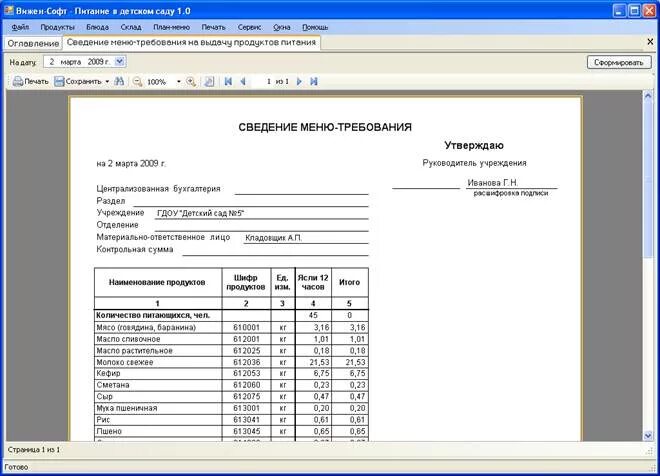
Task: Open the Склад menu
Action: tap(131, 27)
